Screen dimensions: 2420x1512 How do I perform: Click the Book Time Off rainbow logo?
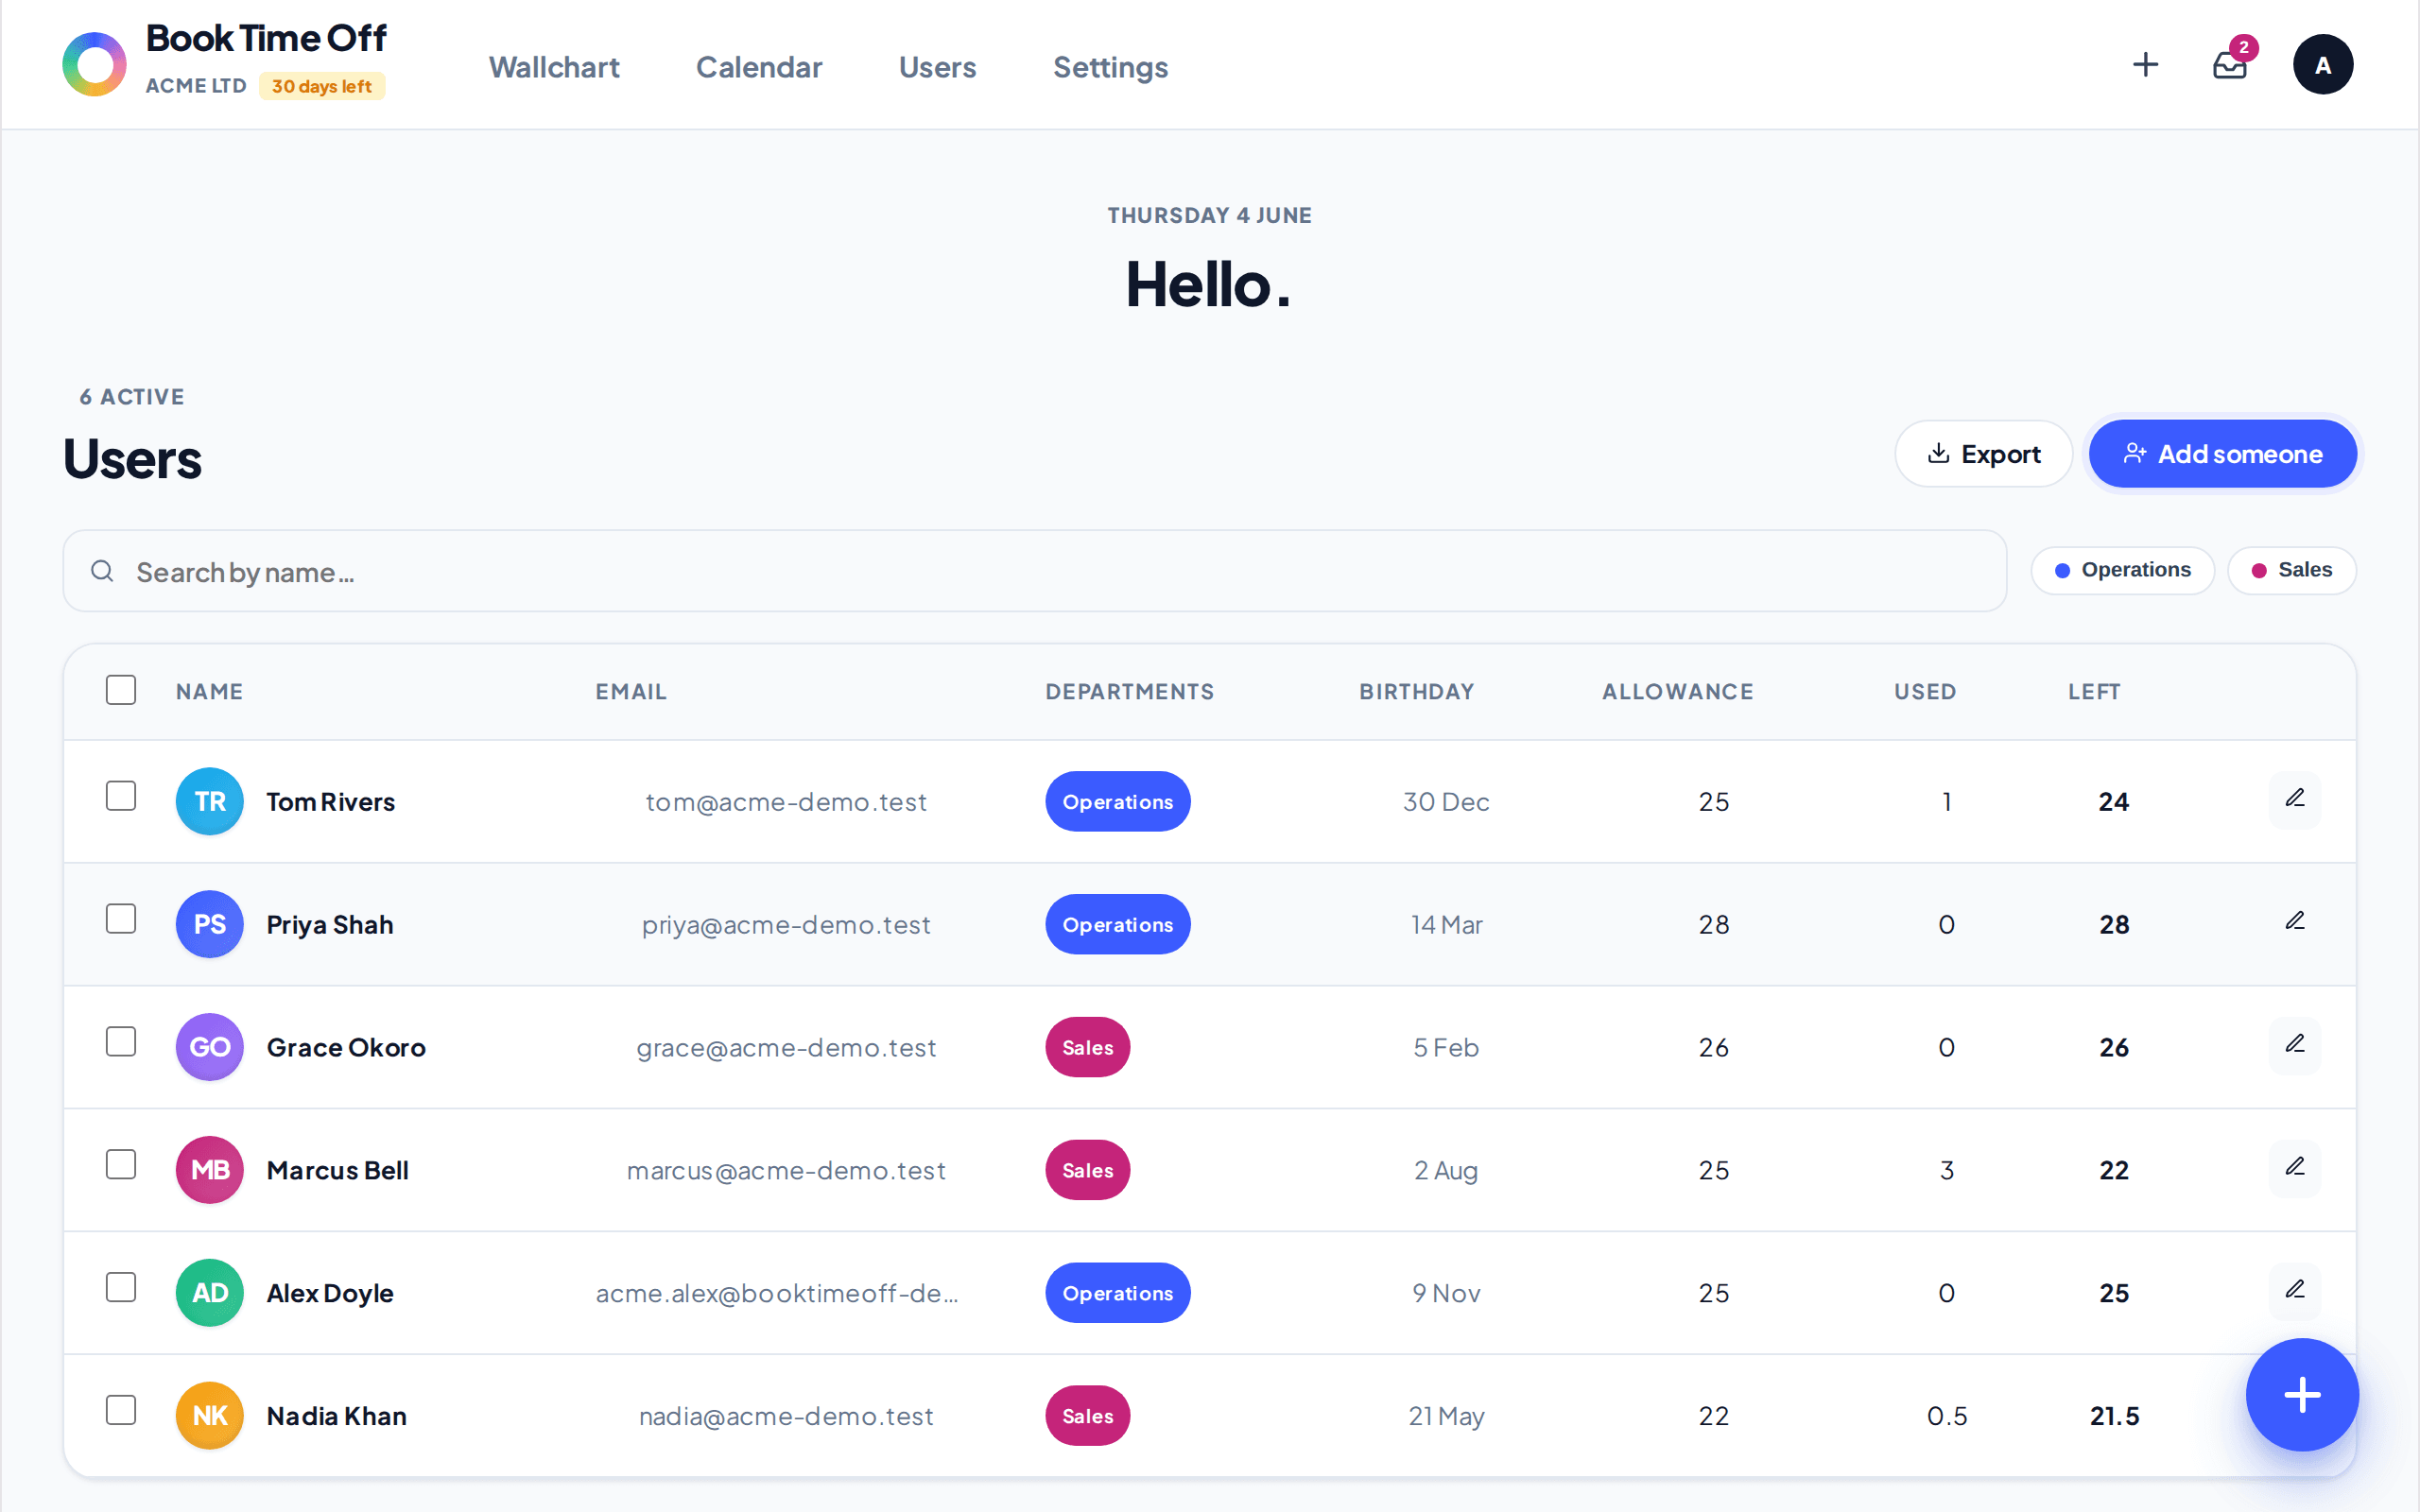pyautogui.click(x=95, y=65)
